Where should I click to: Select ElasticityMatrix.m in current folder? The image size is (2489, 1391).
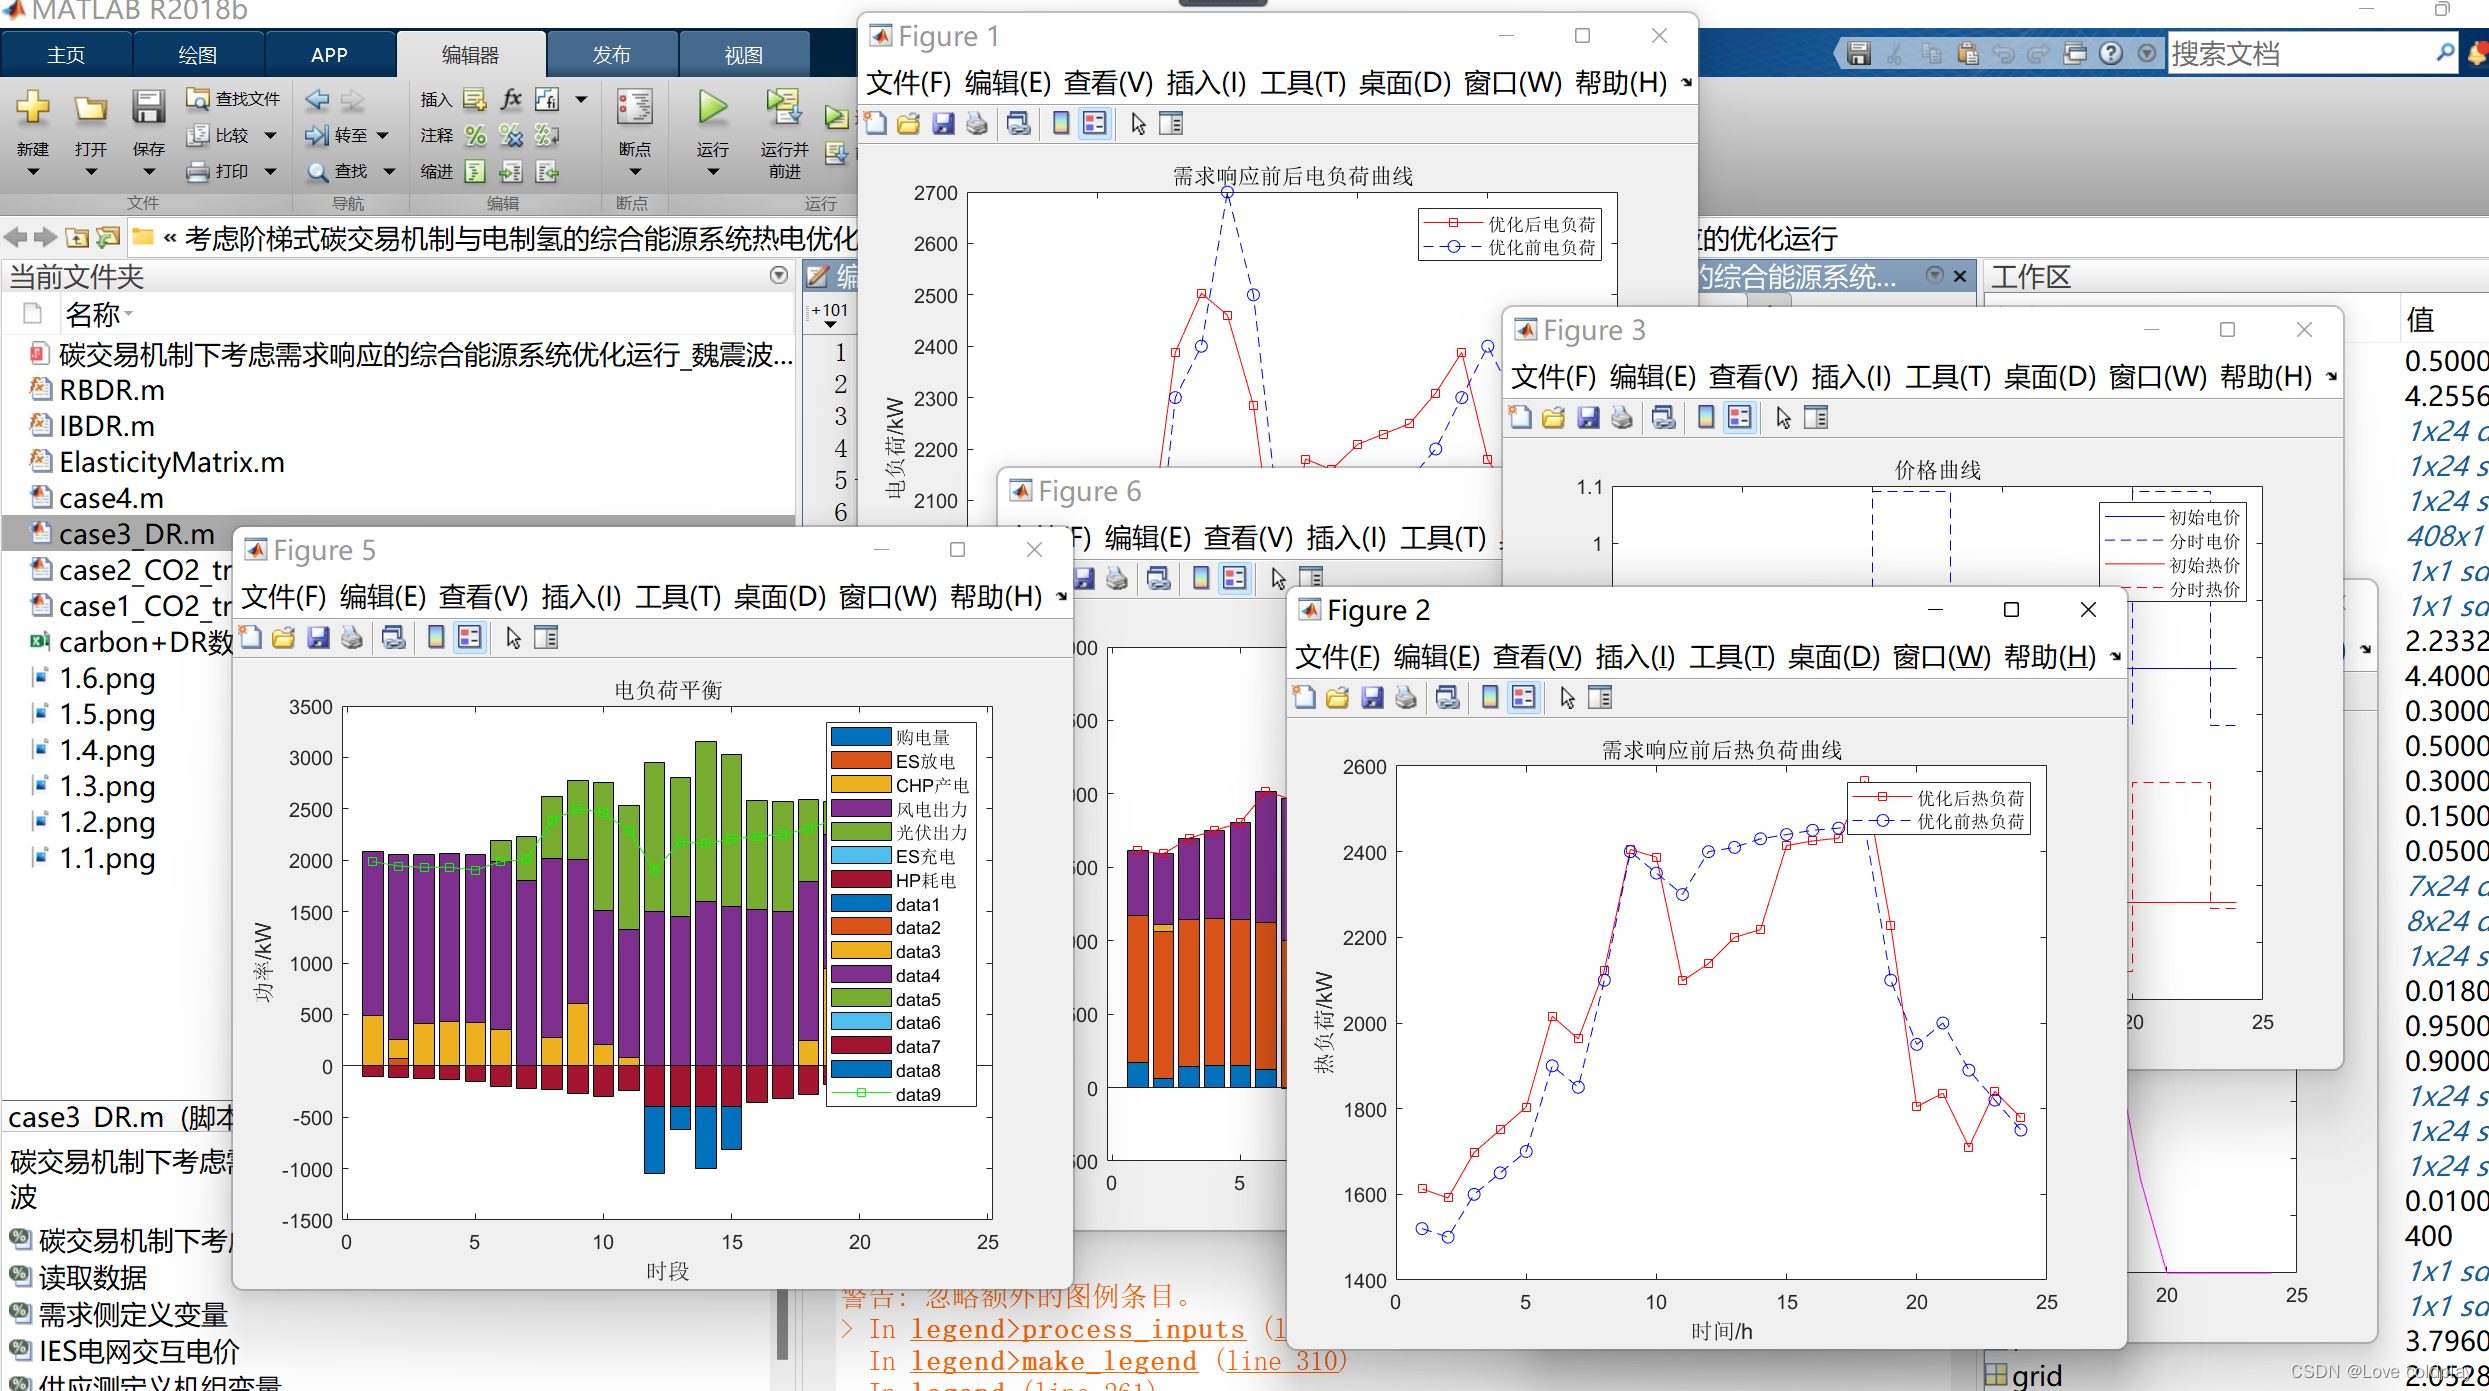pos(172,462)
